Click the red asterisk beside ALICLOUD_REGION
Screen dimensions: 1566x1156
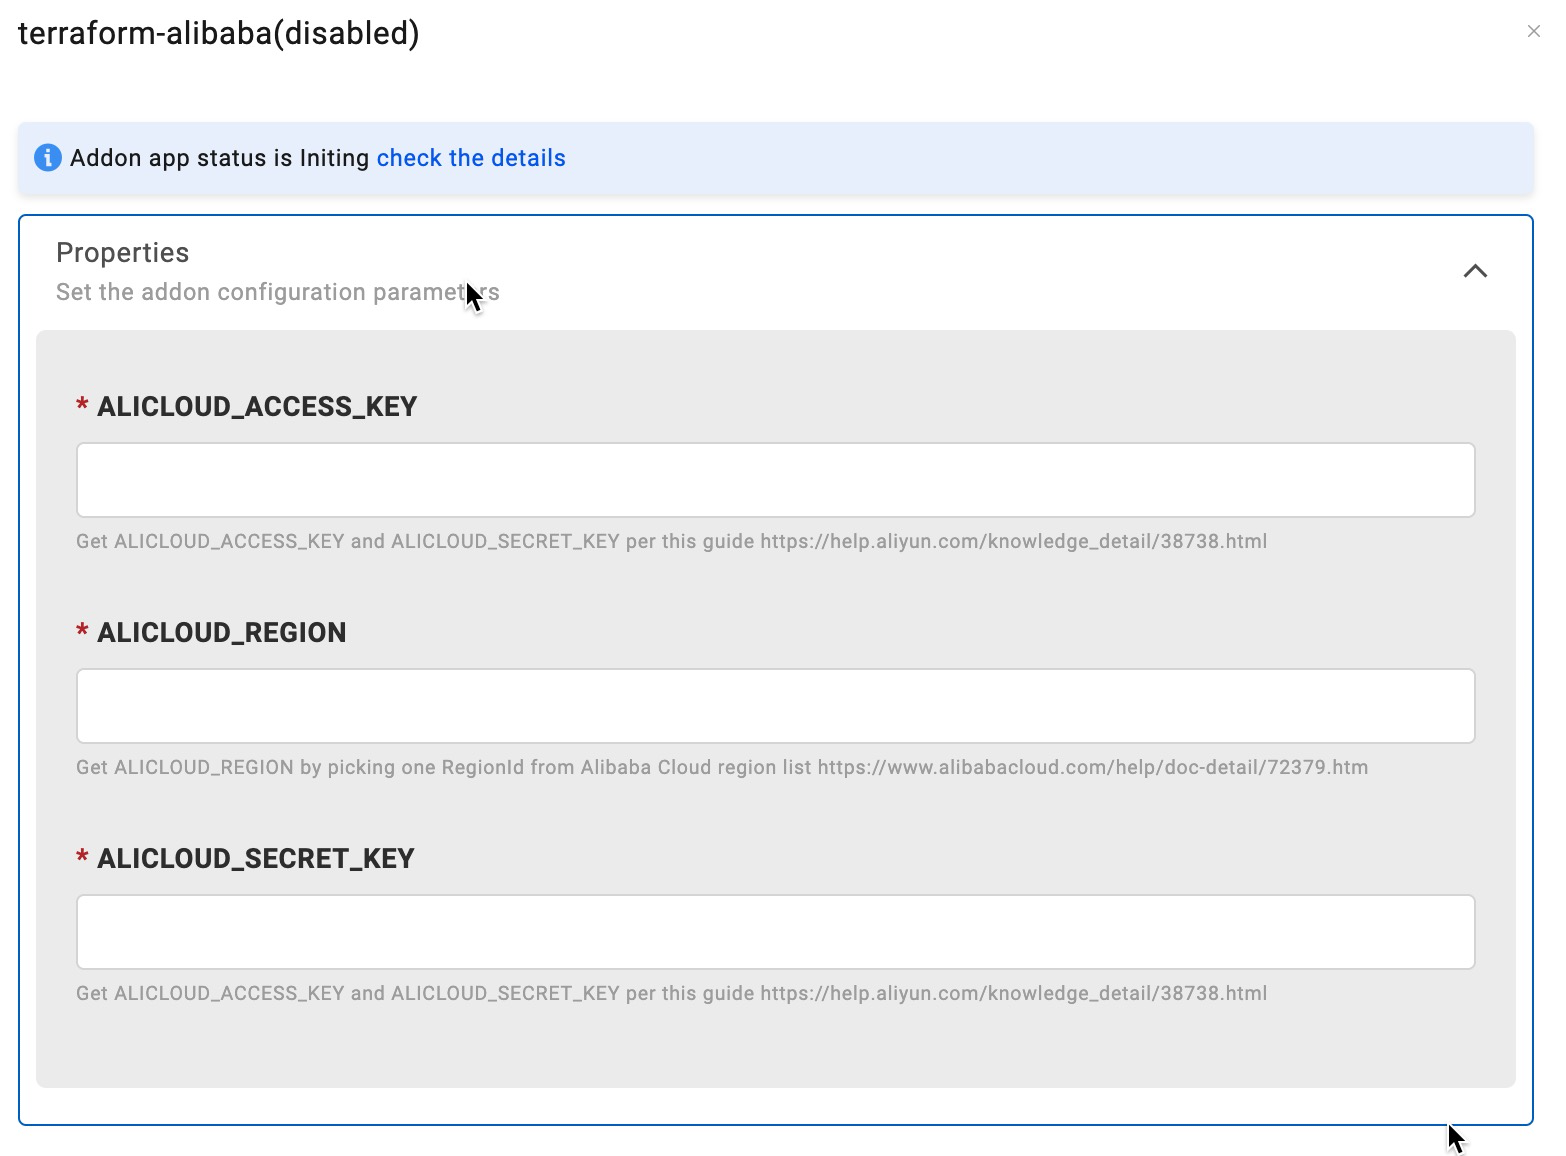[x=82, y=632]
